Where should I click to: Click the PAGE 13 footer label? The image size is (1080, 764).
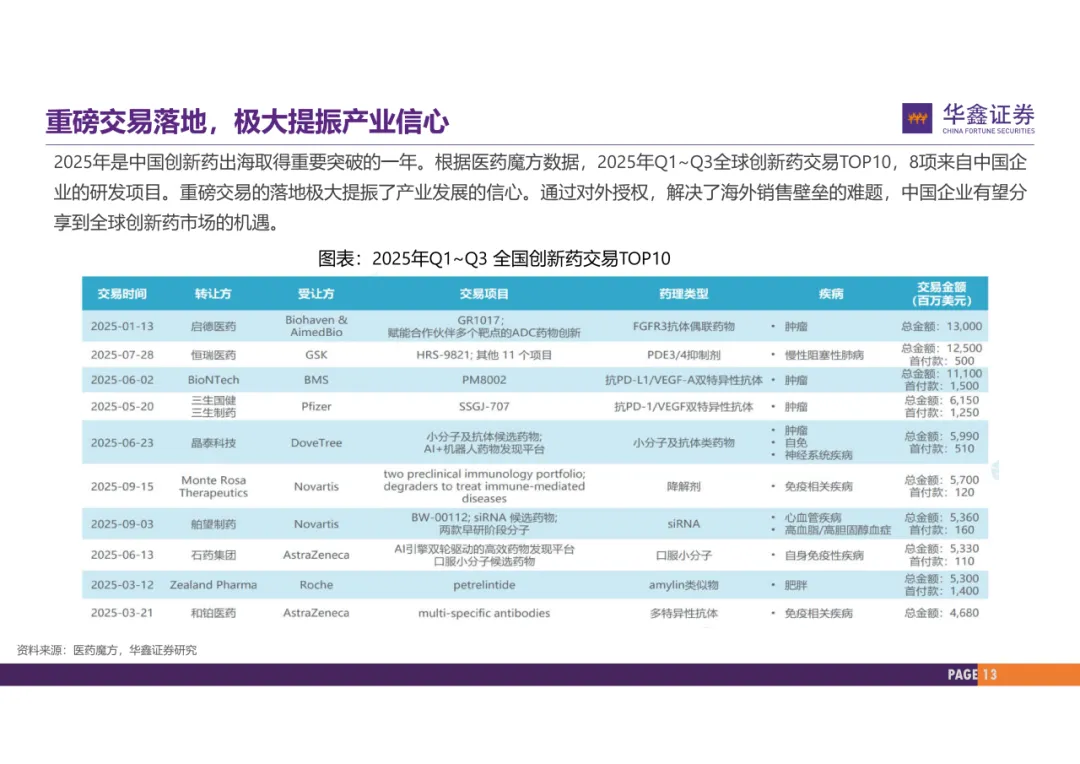972,674
